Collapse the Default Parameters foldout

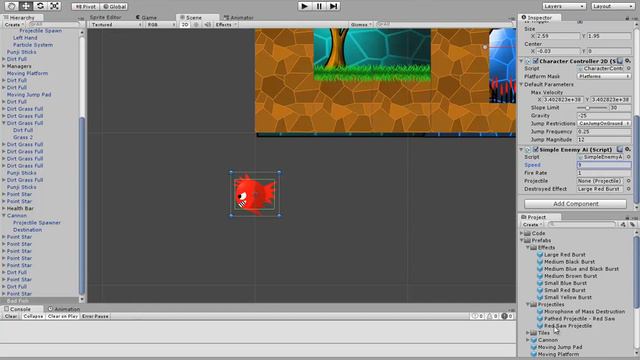point(521,84)
